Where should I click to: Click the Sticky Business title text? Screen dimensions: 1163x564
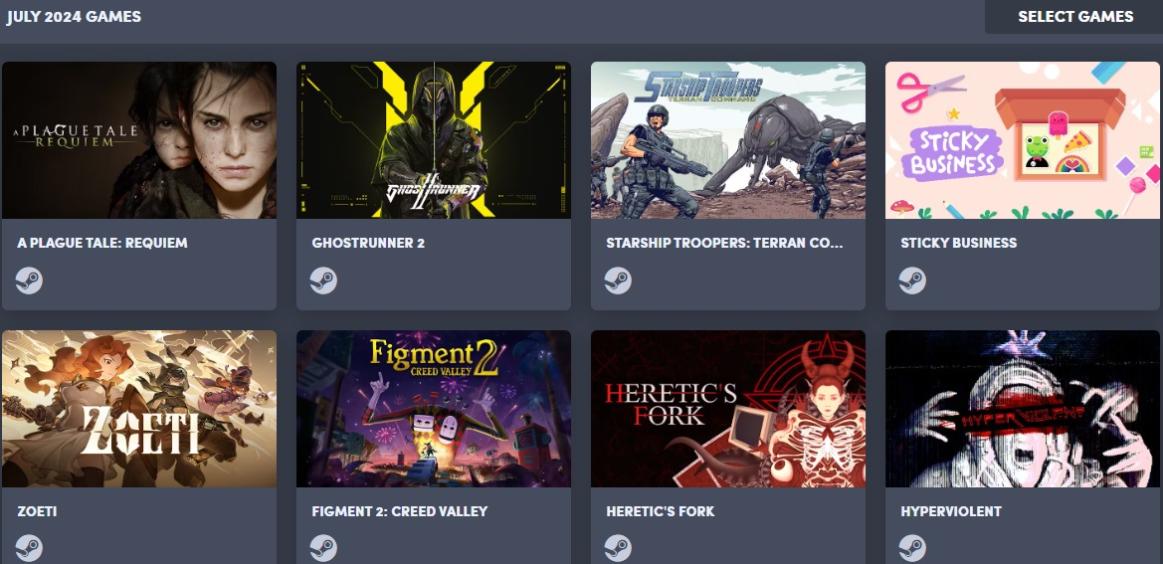[x=958, y=243]
